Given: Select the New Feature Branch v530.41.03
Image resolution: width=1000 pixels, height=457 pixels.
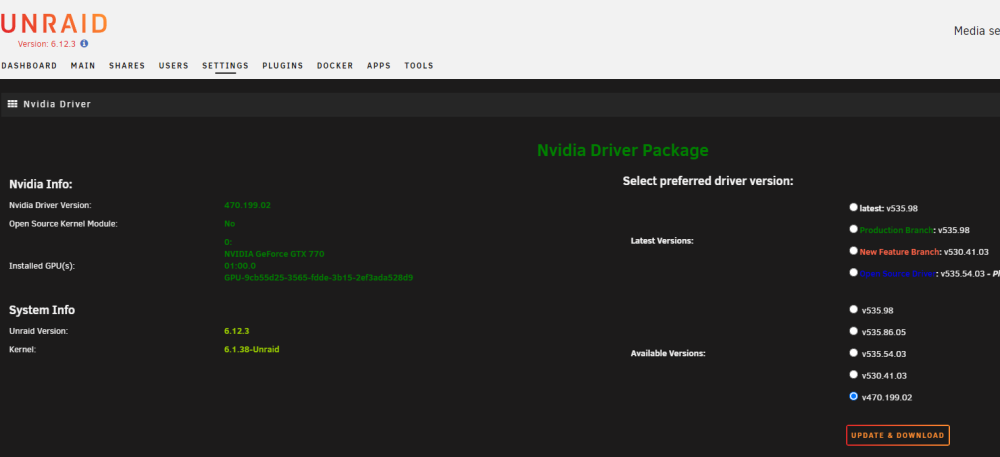Looking at the screenshot, I should coord(853,250).
